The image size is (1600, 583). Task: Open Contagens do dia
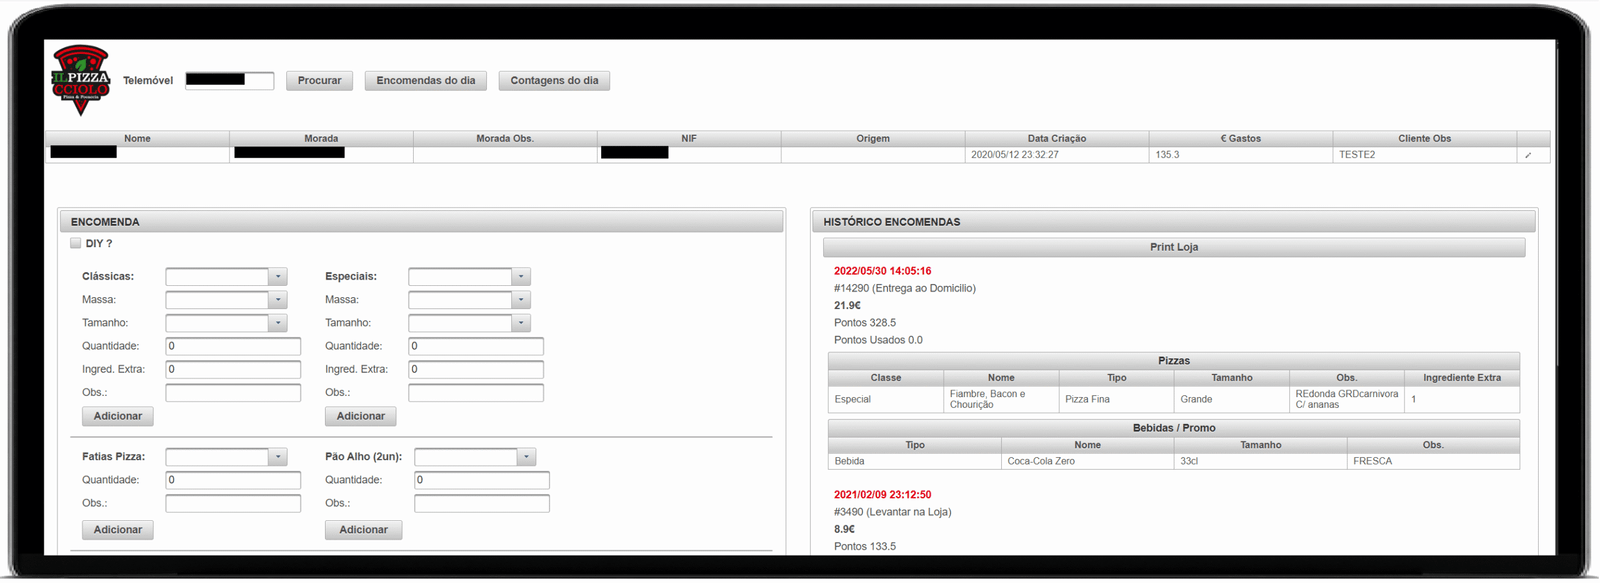point(554,81)
